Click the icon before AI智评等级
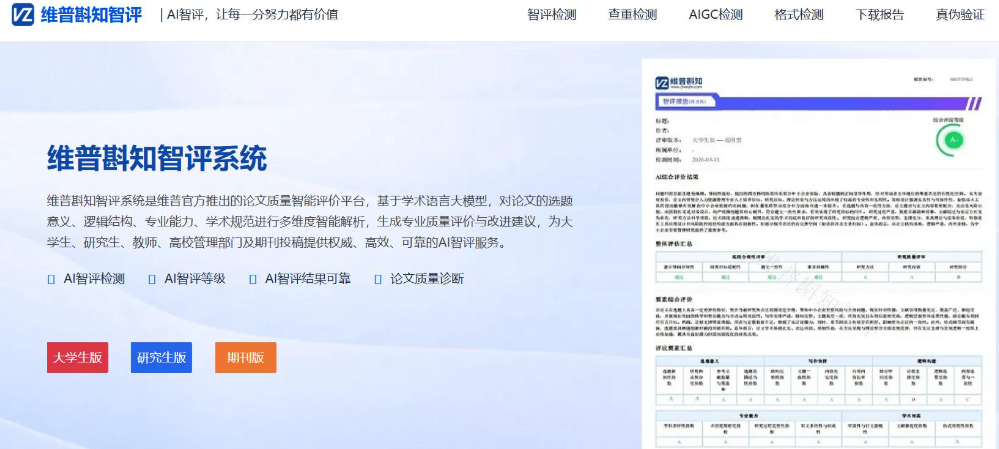Viewport: 999px width, 449px height. [x=152, y=279]
